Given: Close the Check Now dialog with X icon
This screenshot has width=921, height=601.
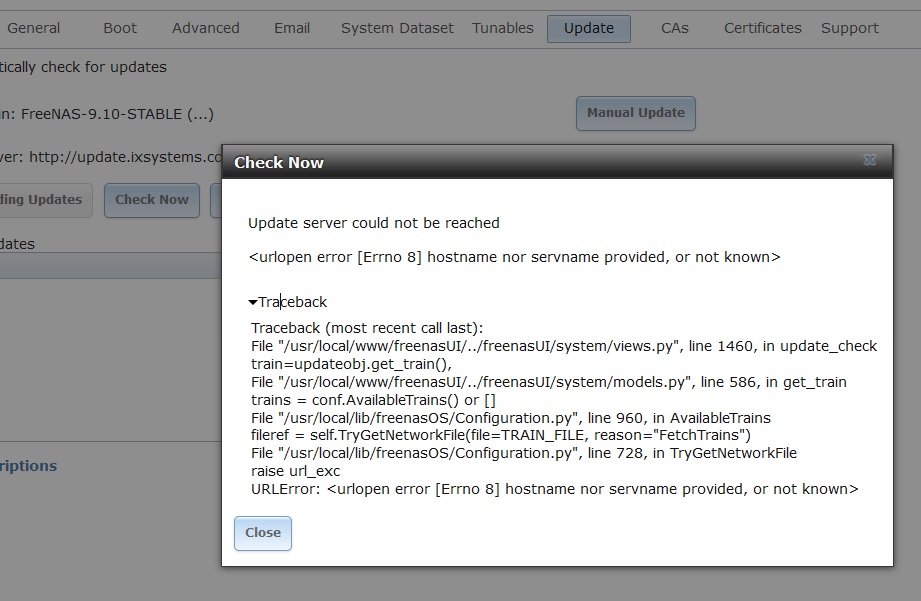Looking at the screenshot, I should [869, 160].
